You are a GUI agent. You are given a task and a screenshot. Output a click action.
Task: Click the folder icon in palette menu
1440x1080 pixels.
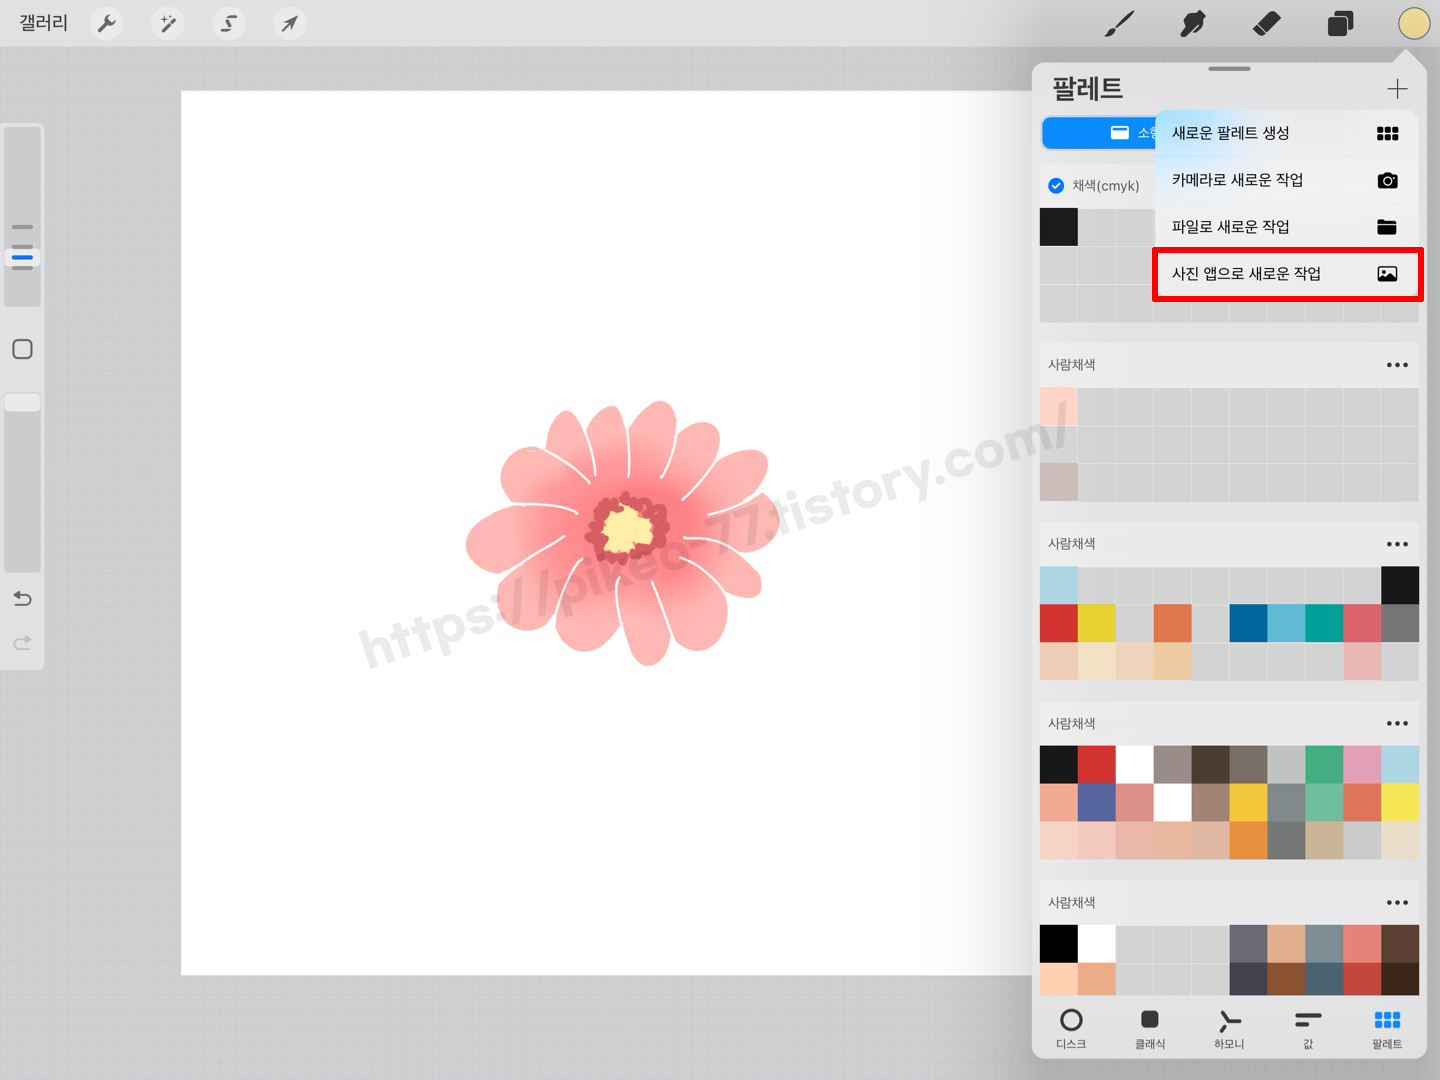point(1387,227)
